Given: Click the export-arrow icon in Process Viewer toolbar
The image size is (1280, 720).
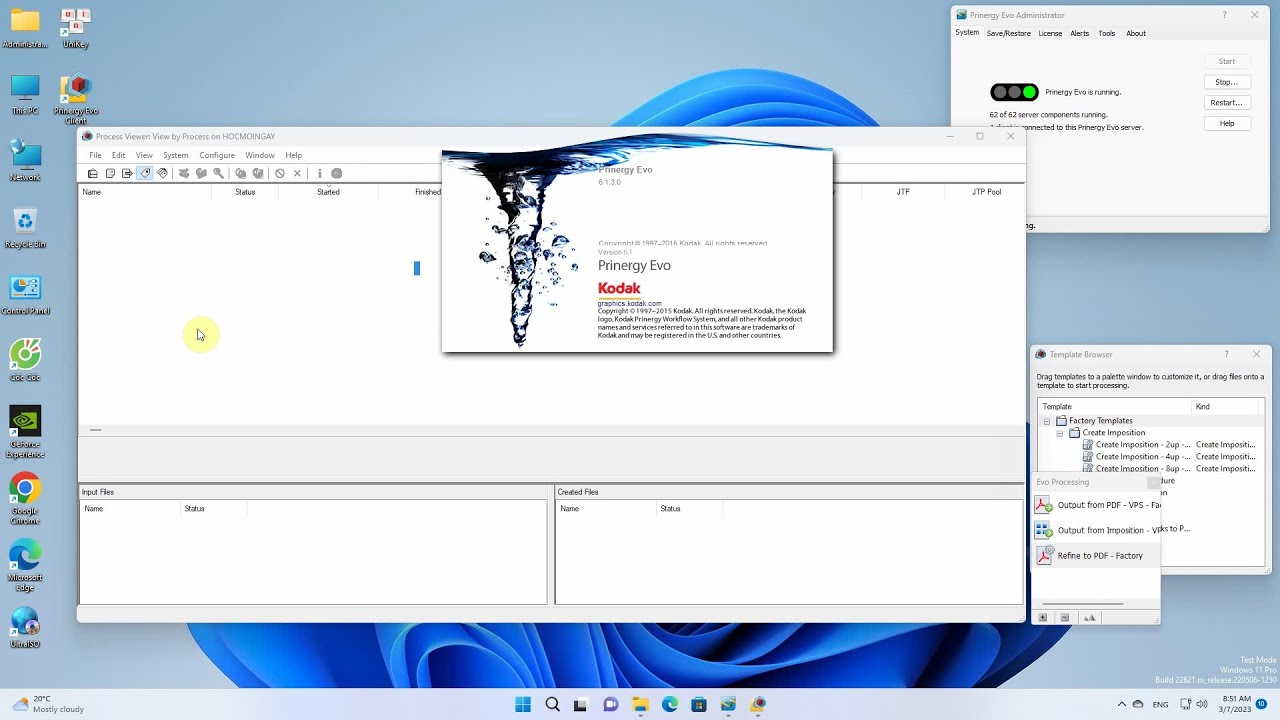Looking at the screenshot, I should click(127, 174).
